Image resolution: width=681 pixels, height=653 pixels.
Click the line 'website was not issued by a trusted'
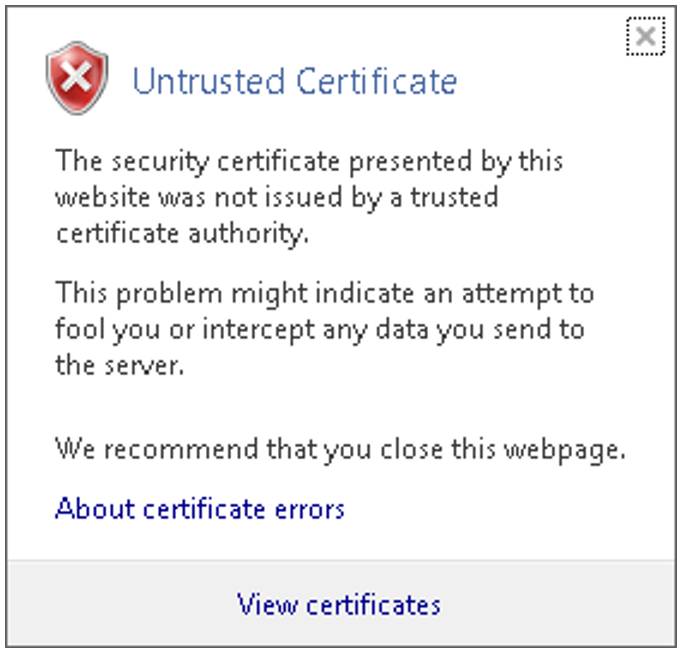pyautogui.click(x=276, y=196)
